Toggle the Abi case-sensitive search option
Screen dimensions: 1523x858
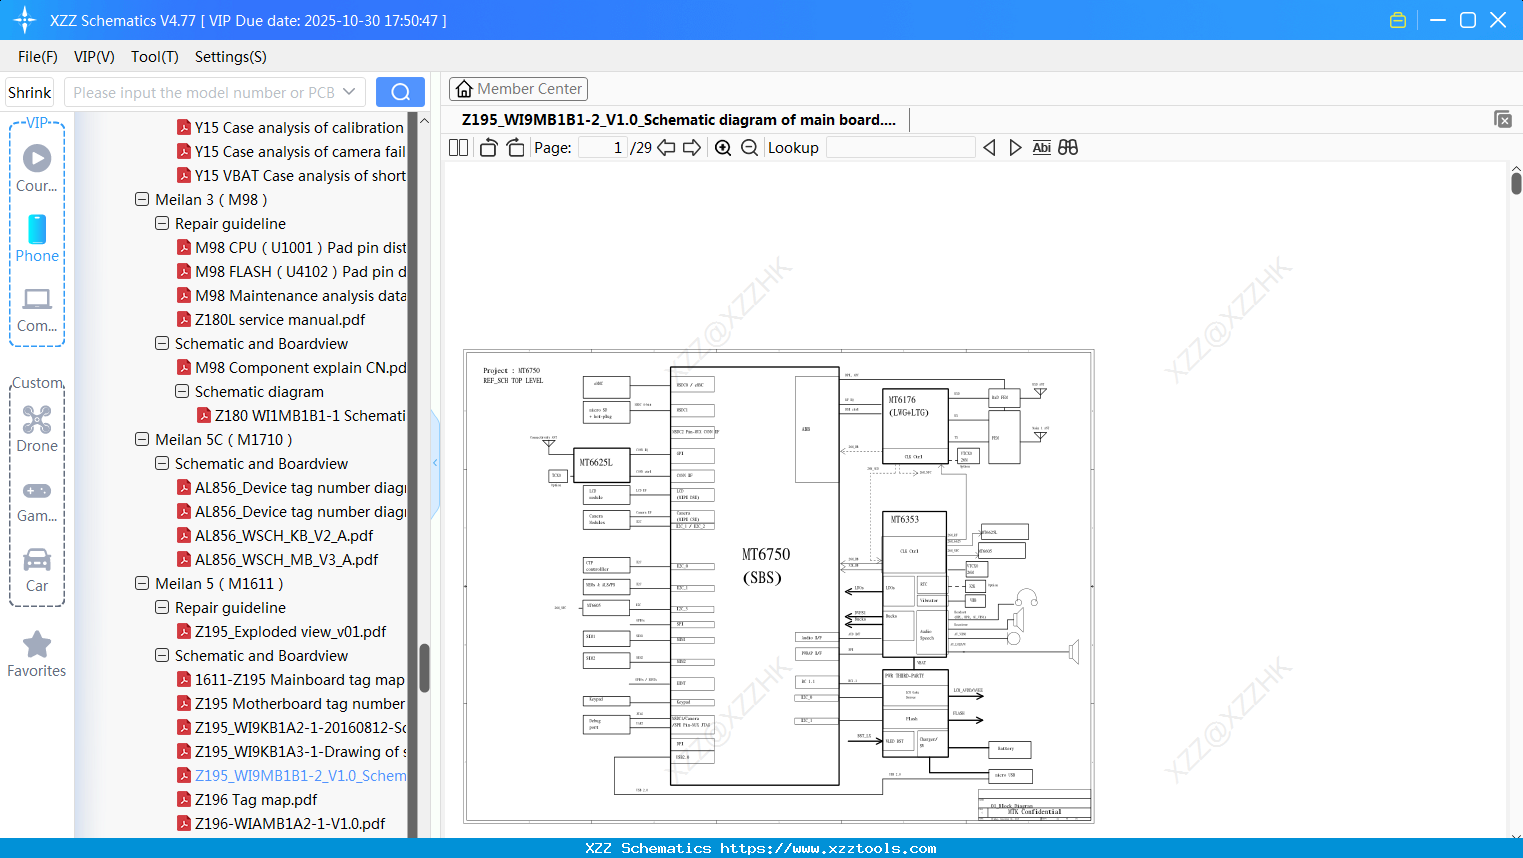click(1042, 147)
